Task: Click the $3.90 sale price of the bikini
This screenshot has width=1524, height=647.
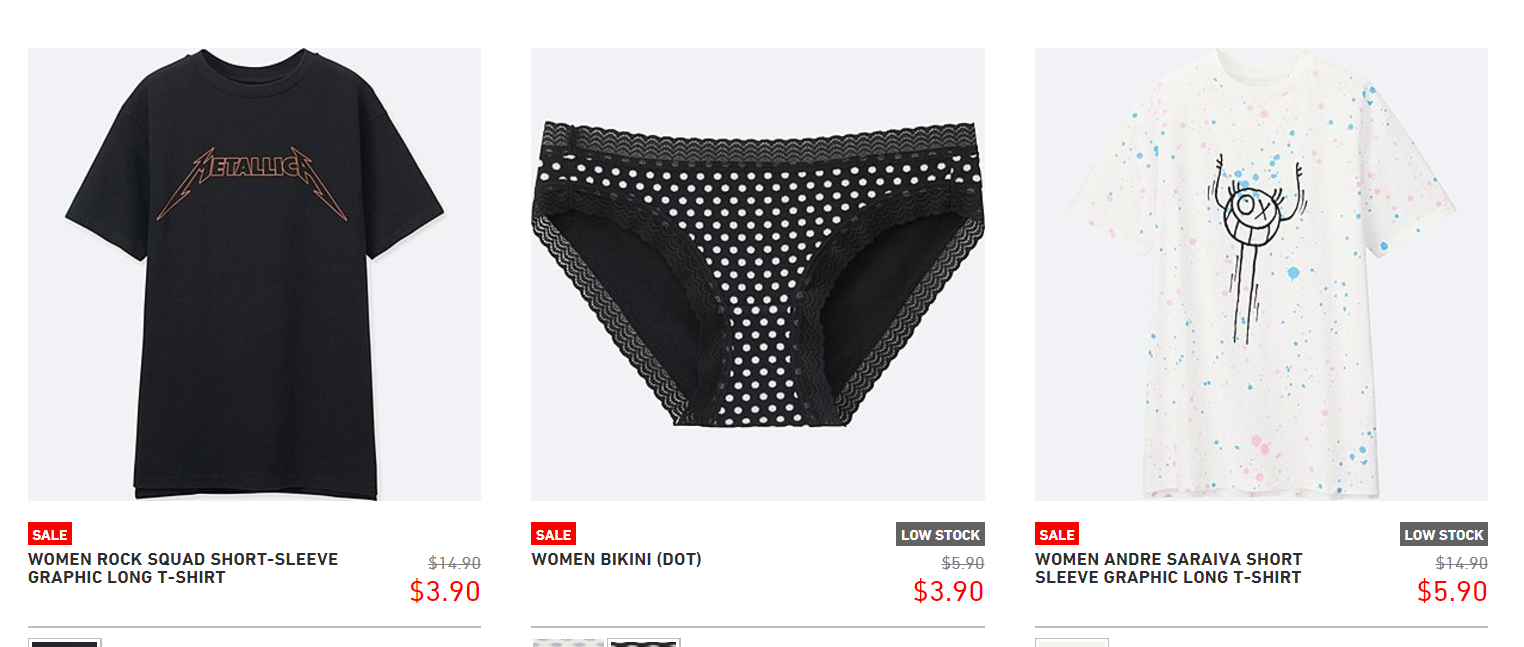Action: (x=948, y=591)
